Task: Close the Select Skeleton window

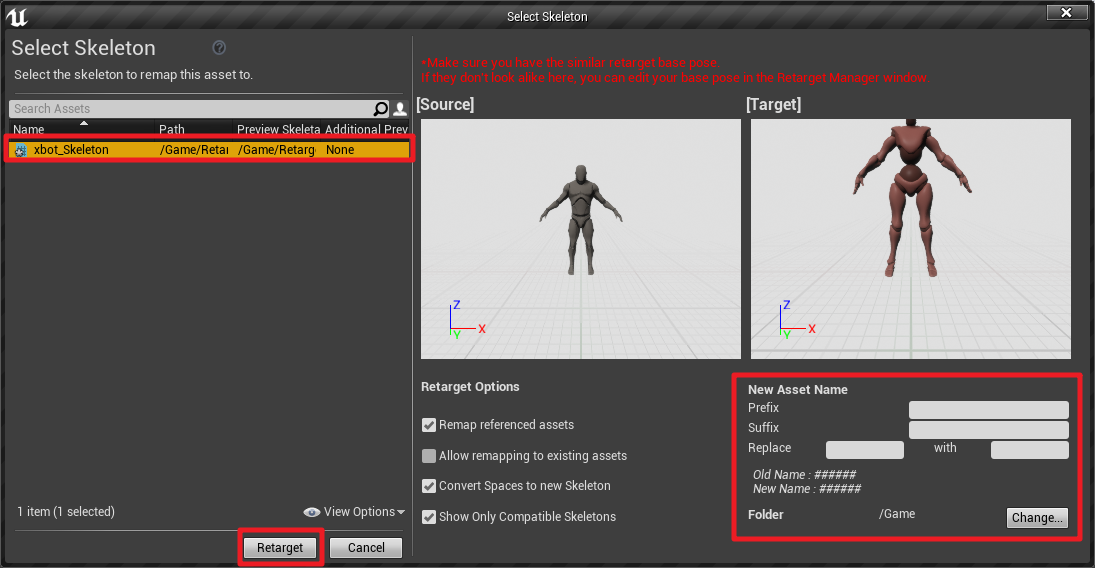Action: tap(1066, 13)
